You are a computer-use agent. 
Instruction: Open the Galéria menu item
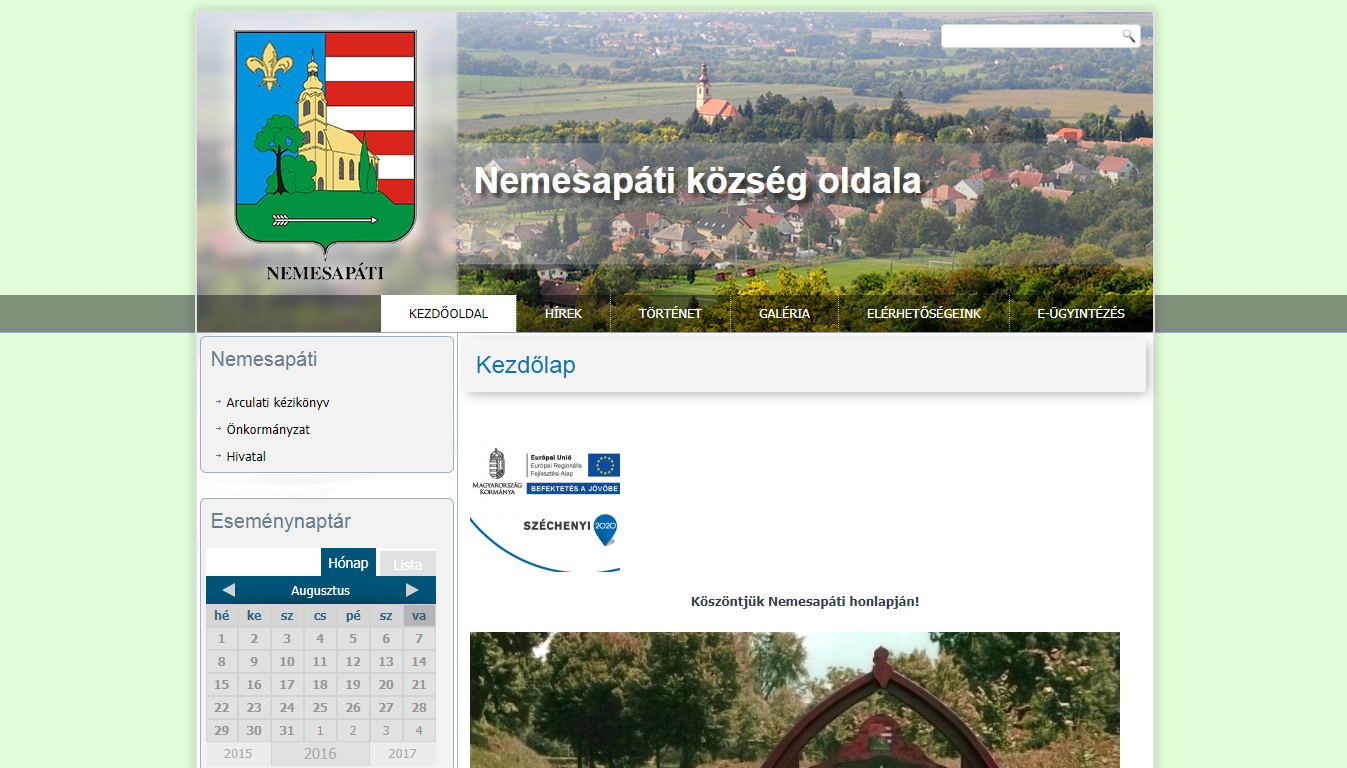coord(784,314)
